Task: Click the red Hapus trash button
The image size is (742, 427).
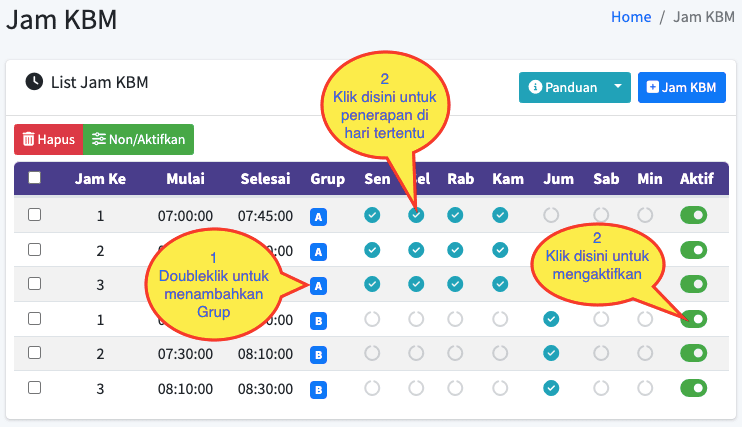Action: tap(49, 140)
